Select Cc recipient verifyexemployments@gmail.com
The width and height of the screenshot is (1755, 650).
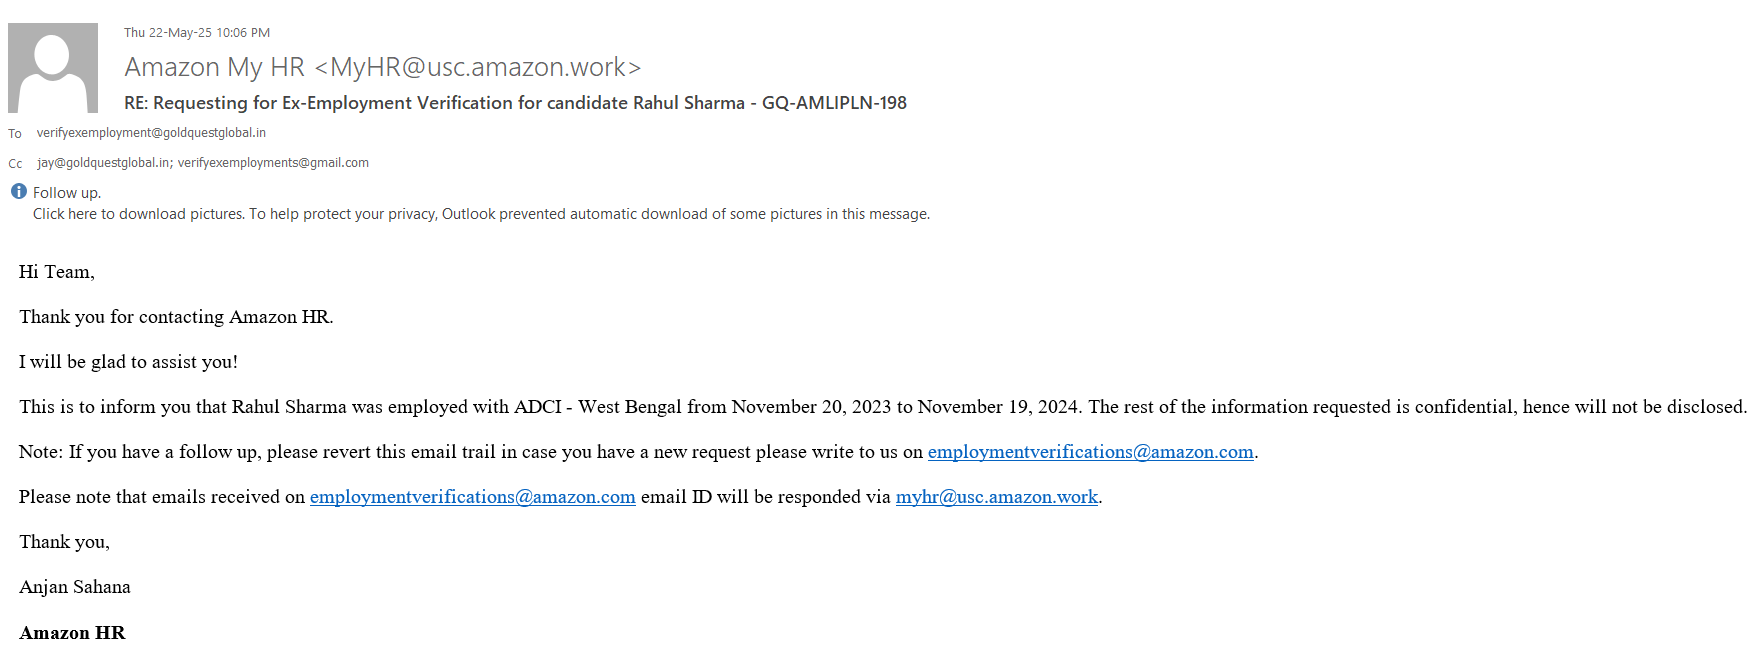point(273,163)
